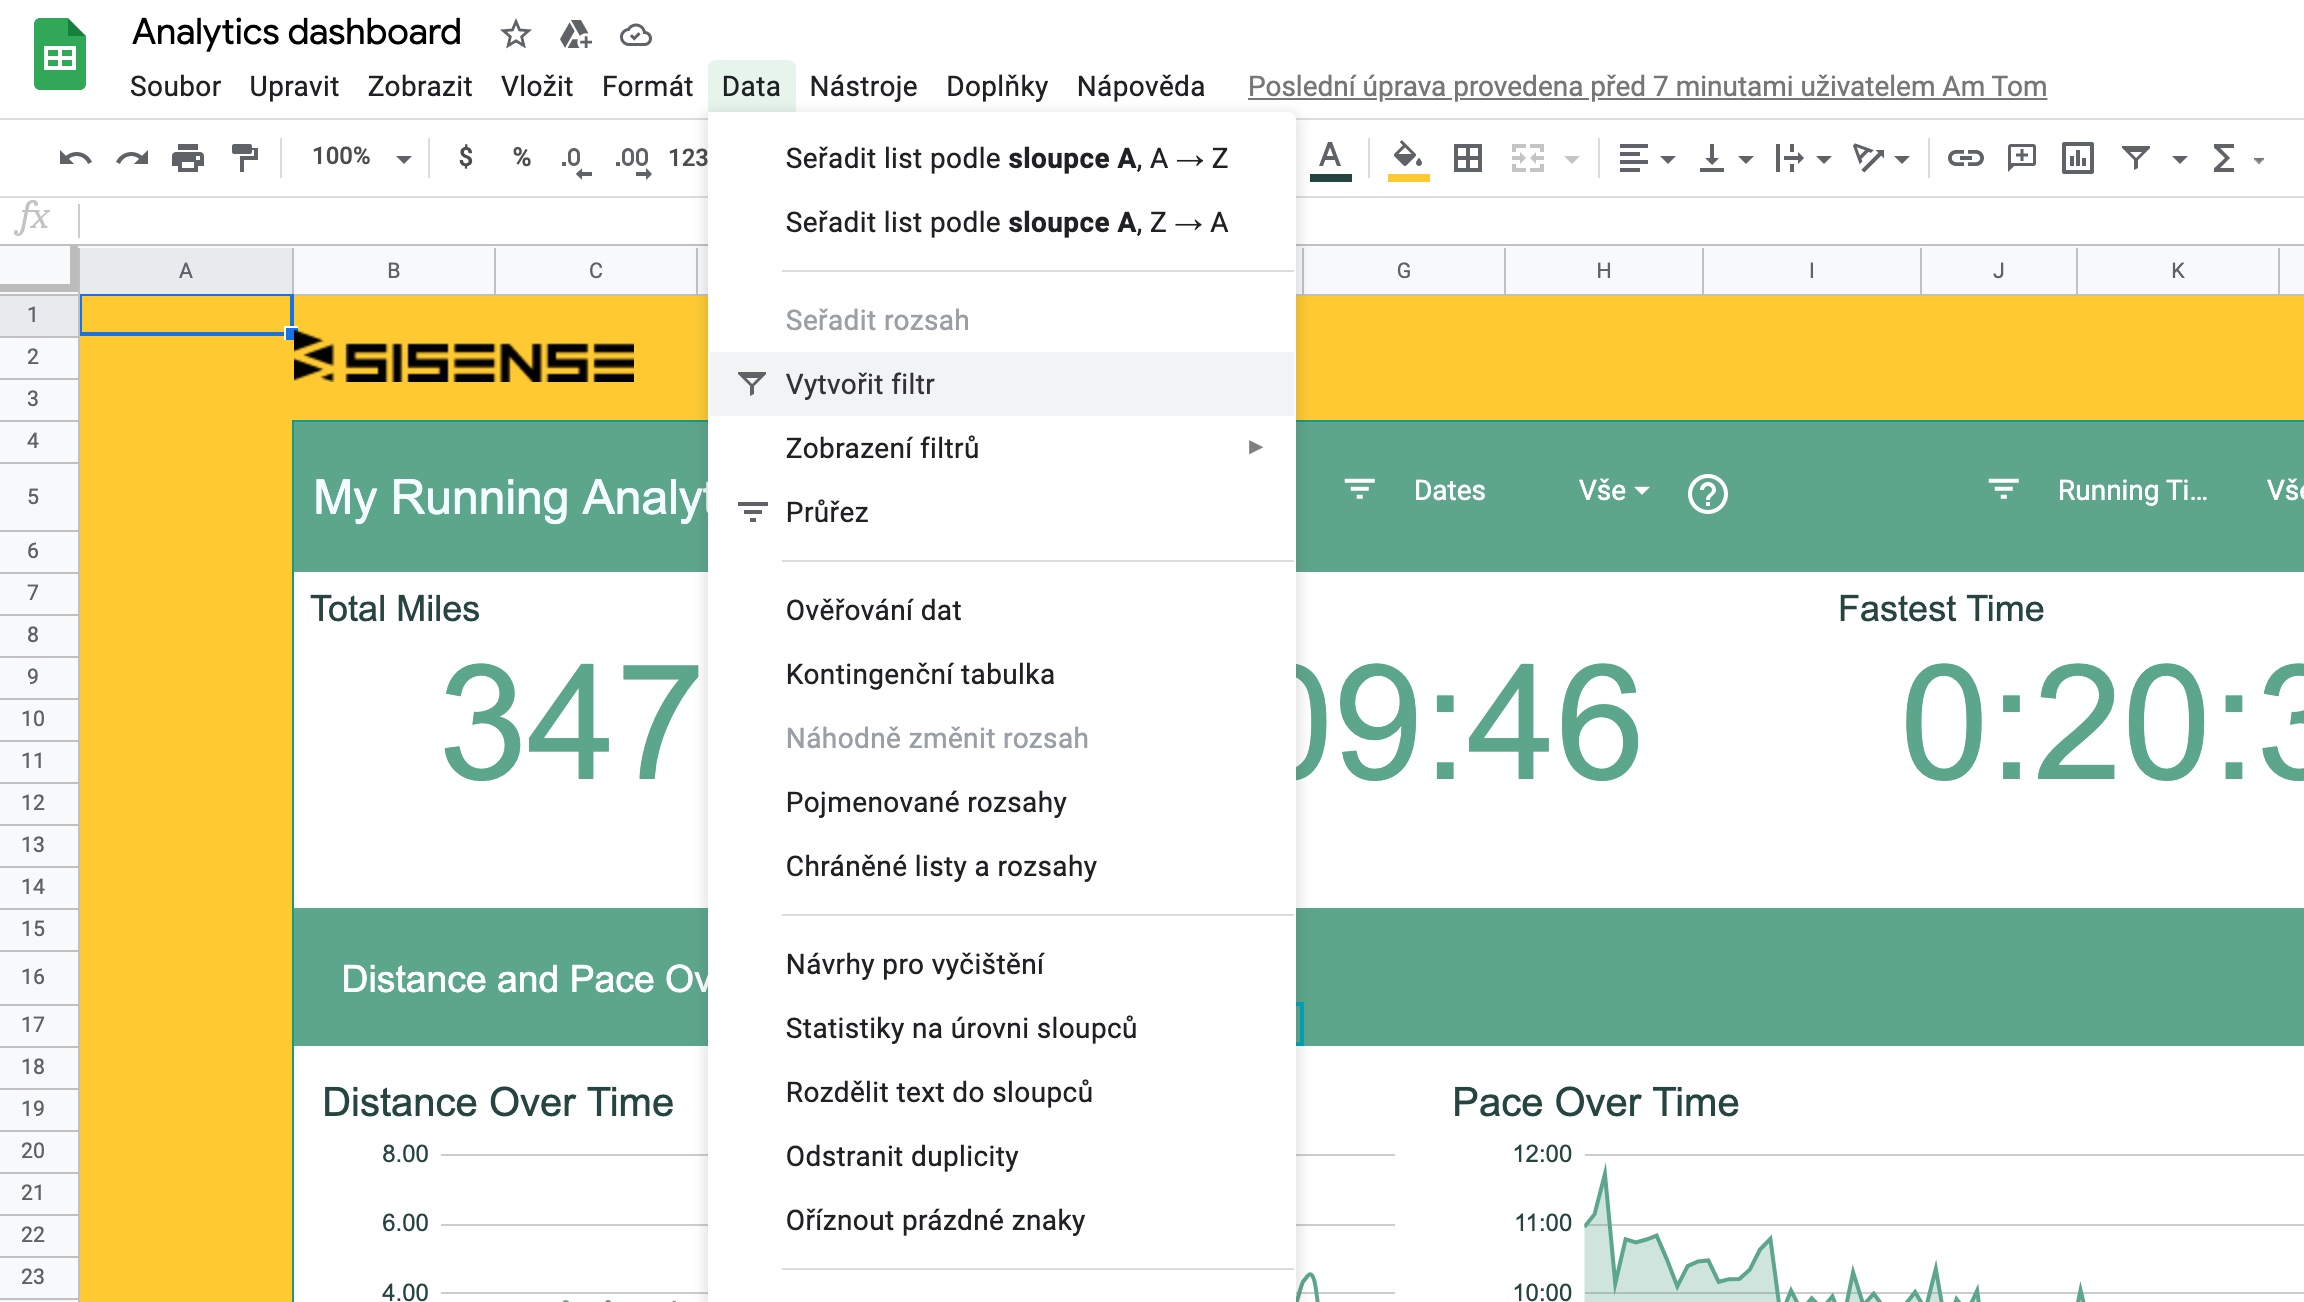Click the help question mark on Dates slicer
This screenshot has height=1302, width=2304.
[1707, 493]
